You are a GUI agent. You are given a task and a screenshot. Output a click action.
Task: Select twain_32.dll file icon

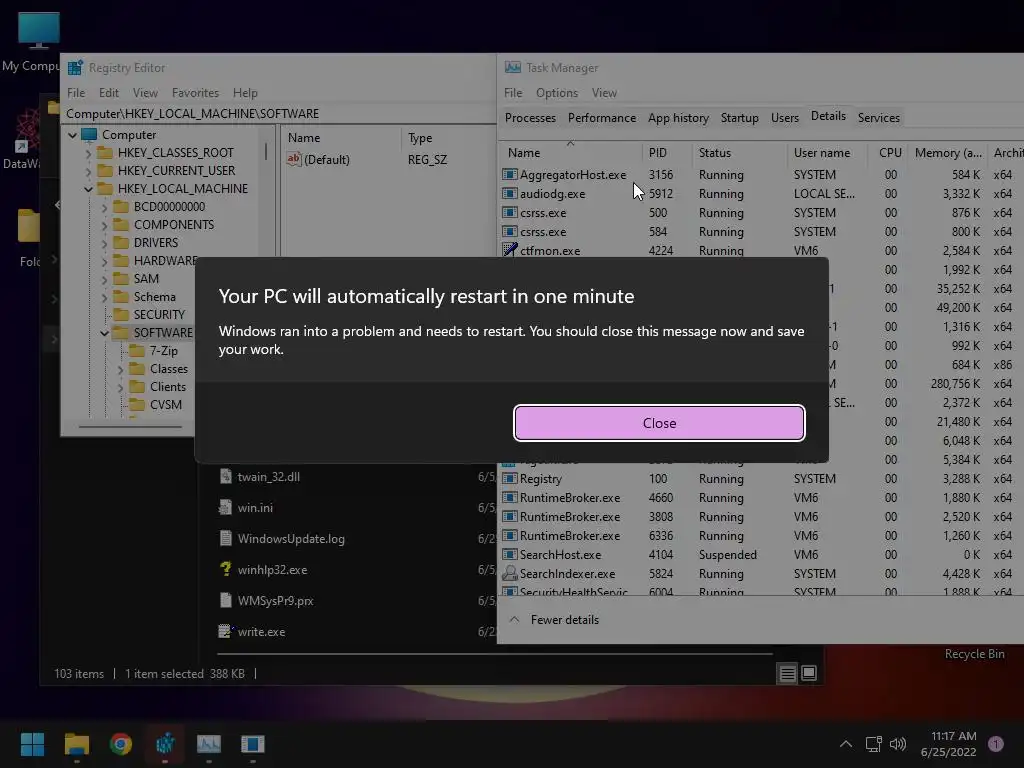[x=225, y=476]
